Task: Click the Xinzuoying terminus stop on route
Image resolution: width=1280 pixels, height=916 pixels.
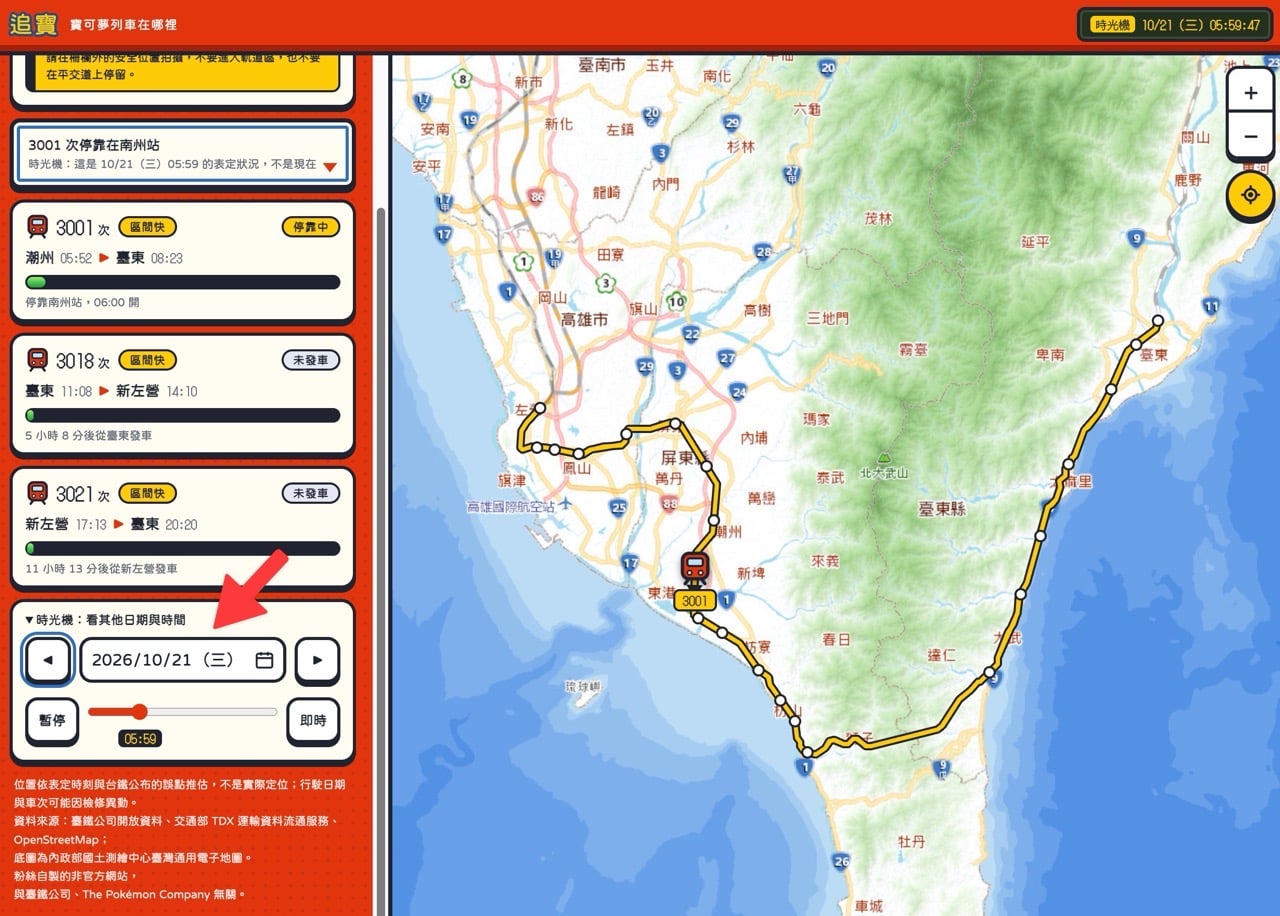Action: [539, 408]
